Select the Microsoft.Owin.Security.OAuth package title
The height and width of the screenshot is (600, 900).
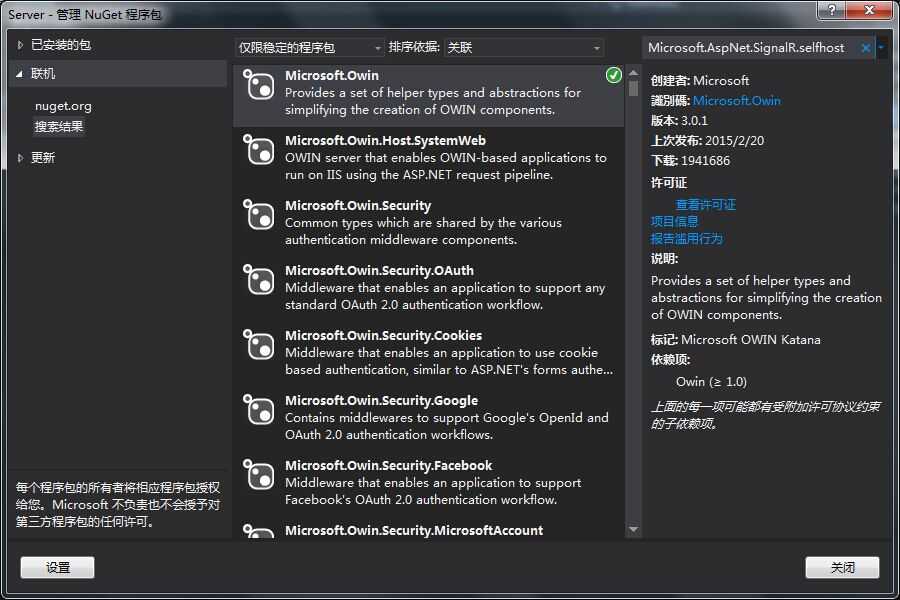[x=379, y=270]
